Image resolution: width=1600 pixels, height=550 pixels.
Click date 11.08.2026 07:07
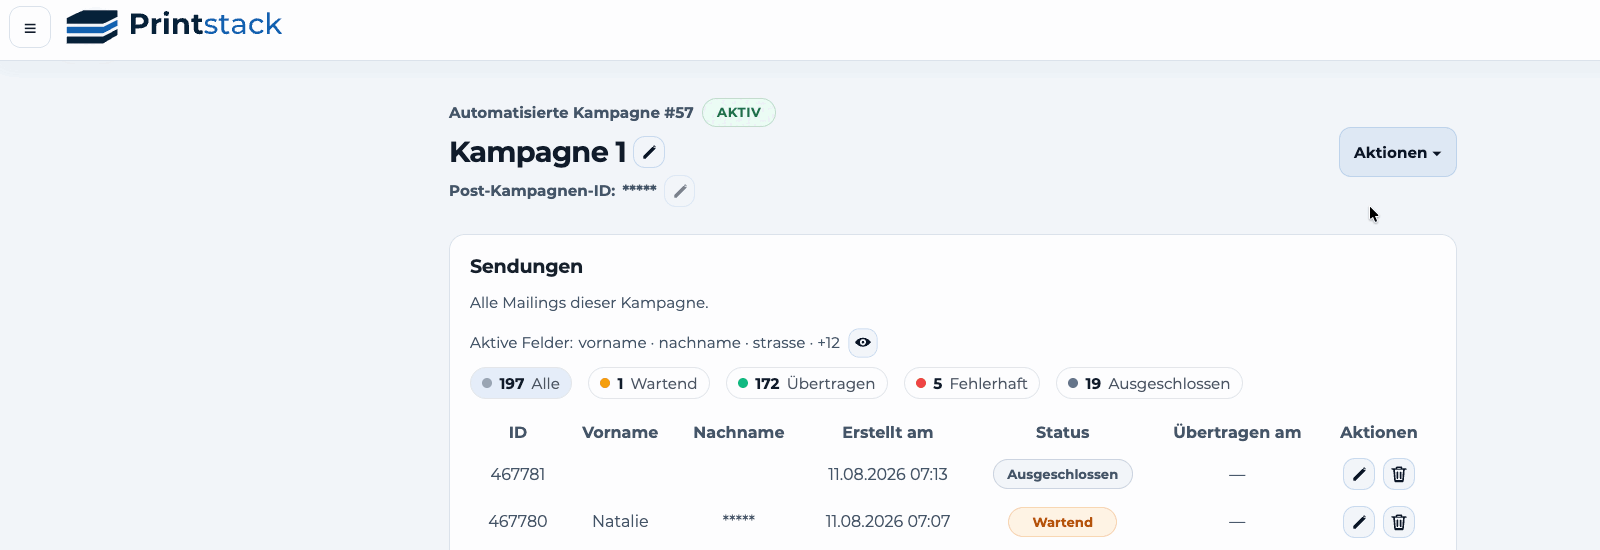888,521
